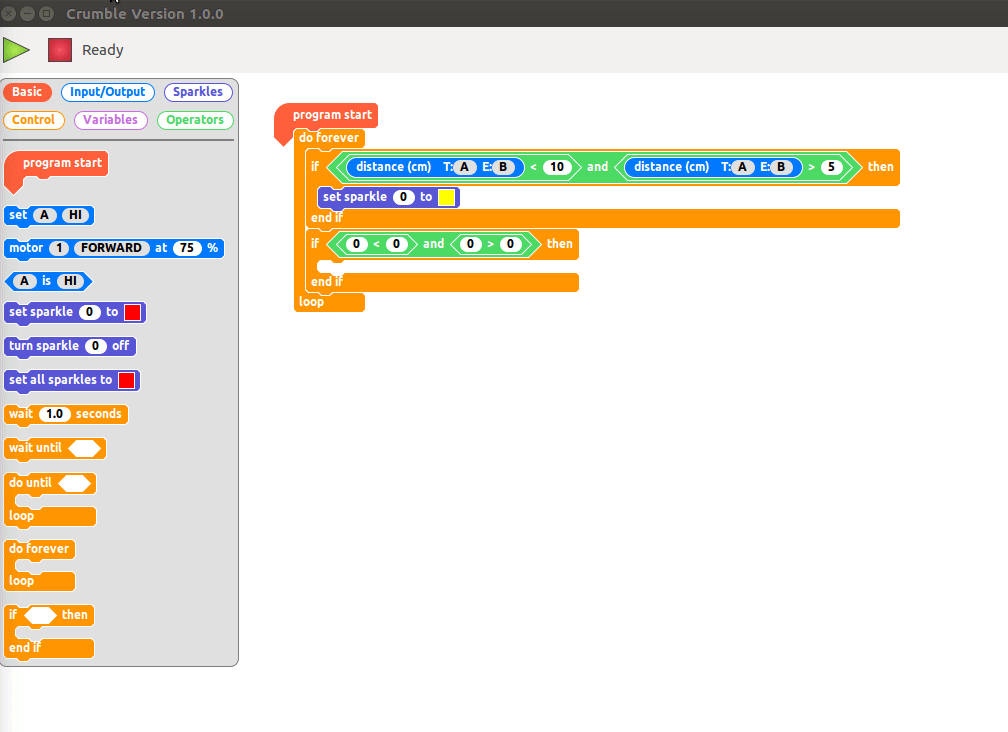
Task: Change pin A in 'A is HI' block
Action: coord(24,281)
